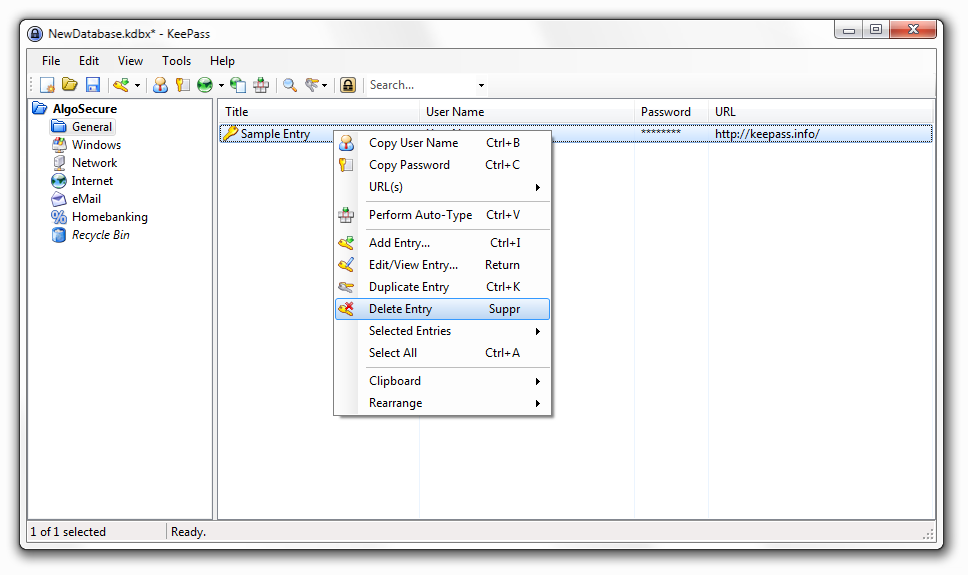
Task: Select the Homebanking group in tree
Action: 110,217
